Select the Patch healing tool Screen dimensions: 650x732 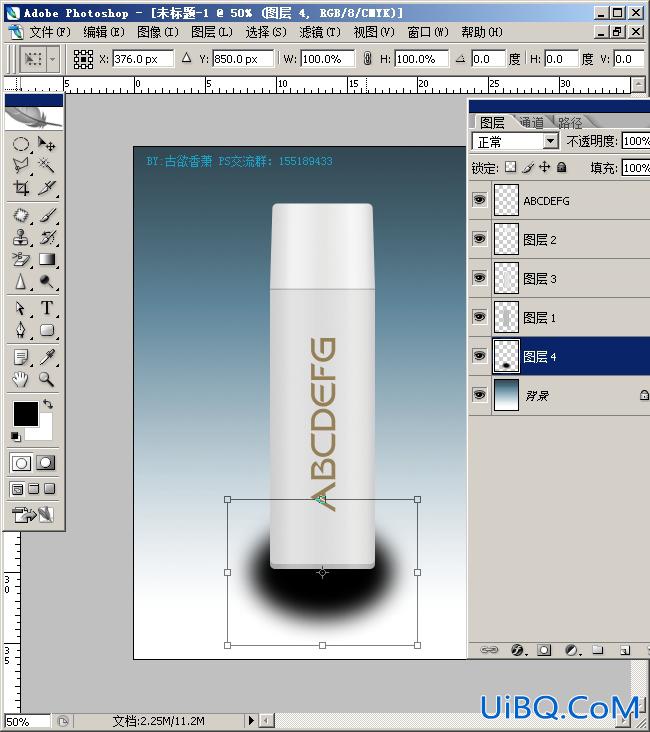point(21,216)
